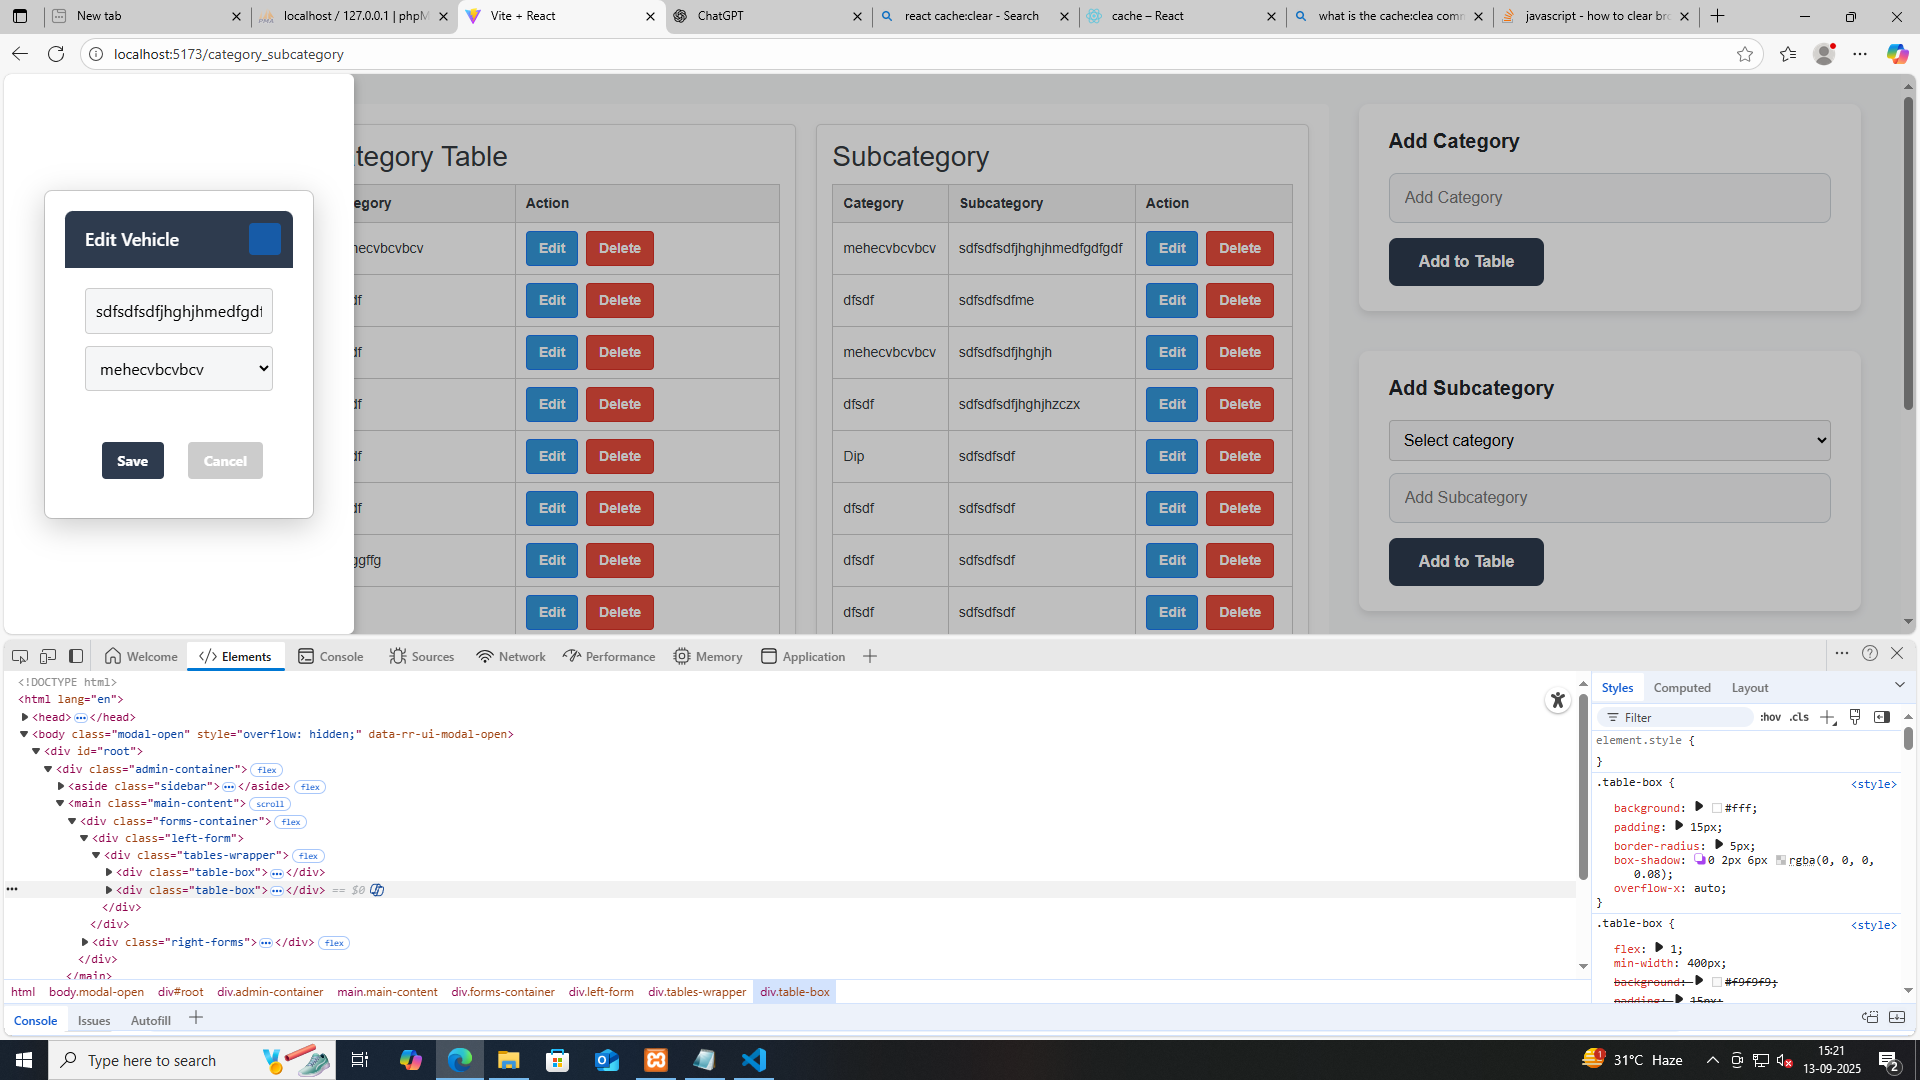Click the Copilot icon in the browser toolbar
This screenshot has height=1080, width=1920.
click(1897, 54)
